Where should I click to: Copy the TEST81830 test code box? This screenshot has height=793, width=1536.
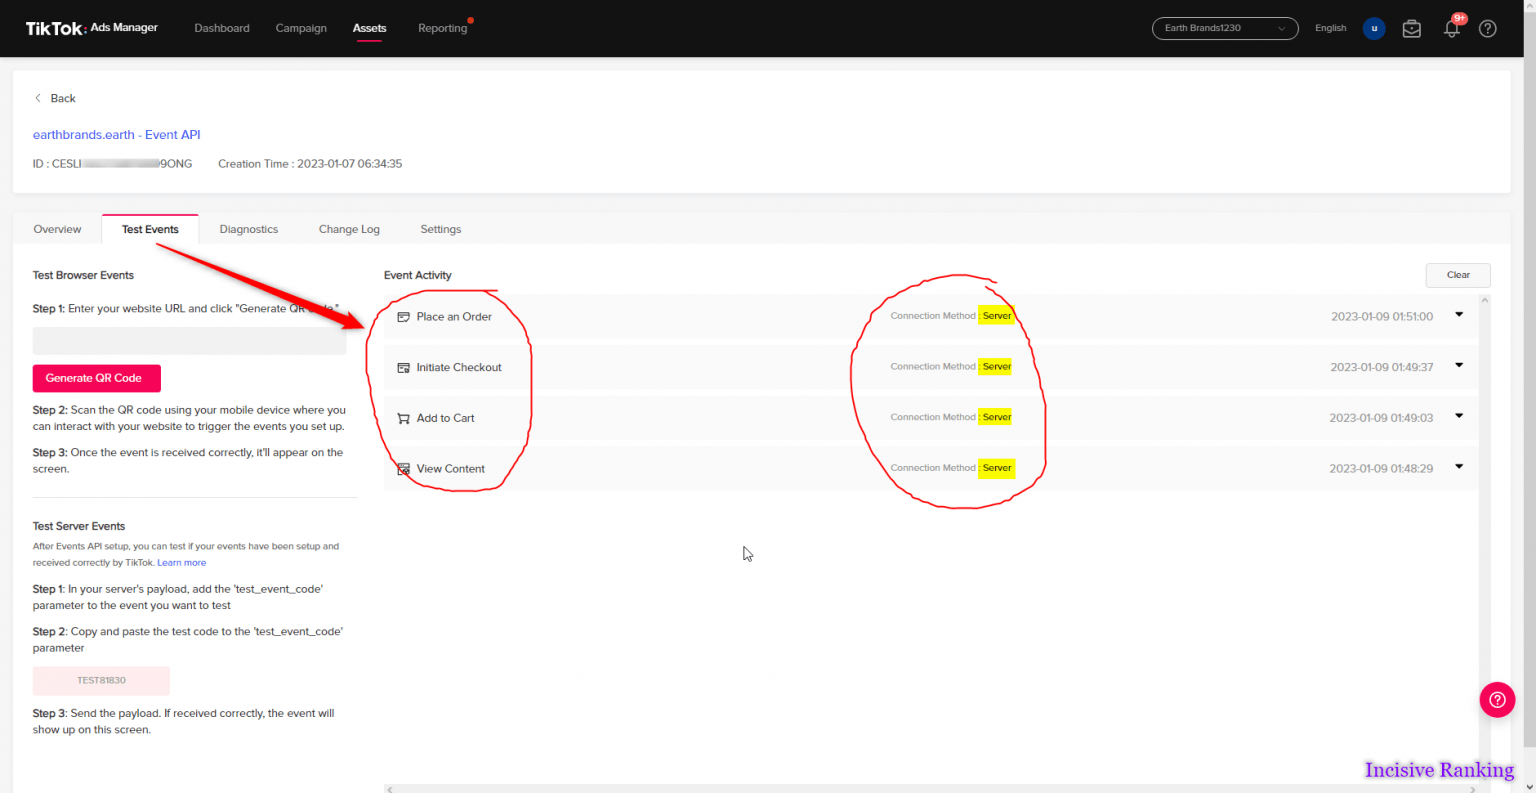tap(101, 680)
